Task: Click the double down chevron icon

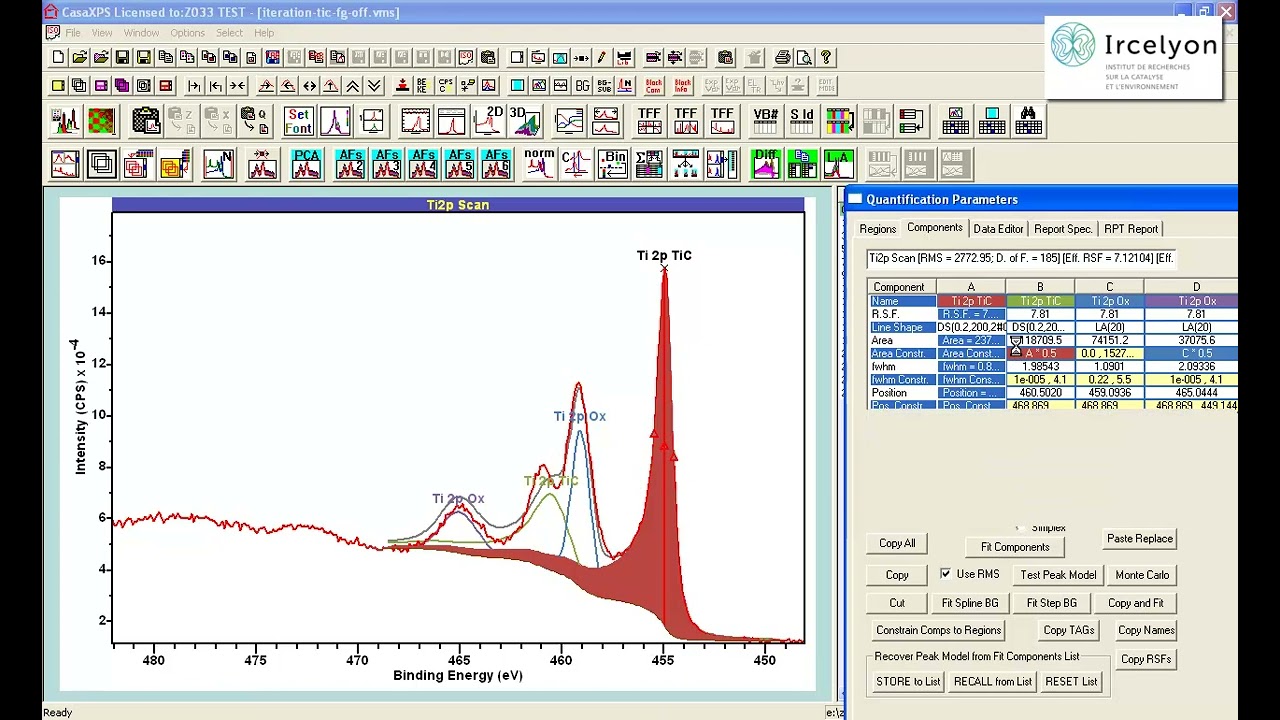Action: [374, 86]
